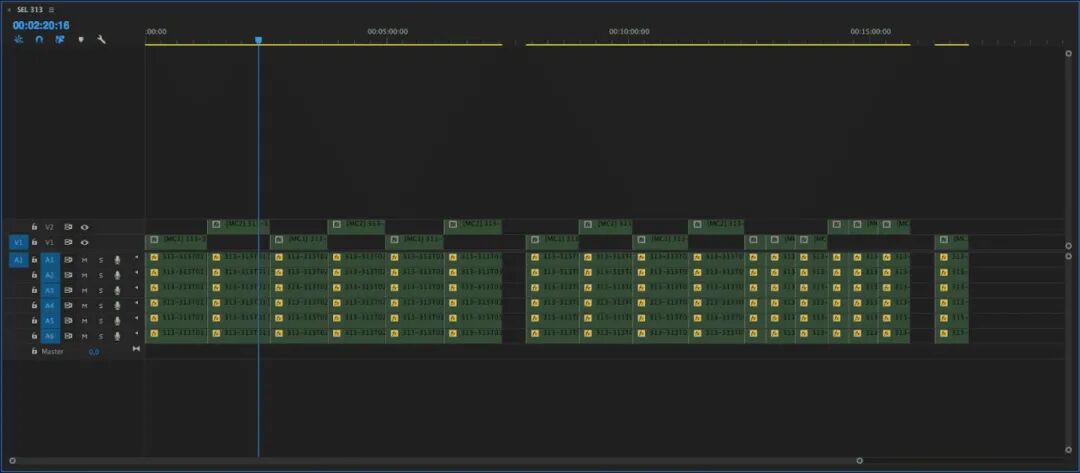This screenshot has width=1080, height=473.
Task: Hide V2 track output with eye icon
Action: point(84,227)
